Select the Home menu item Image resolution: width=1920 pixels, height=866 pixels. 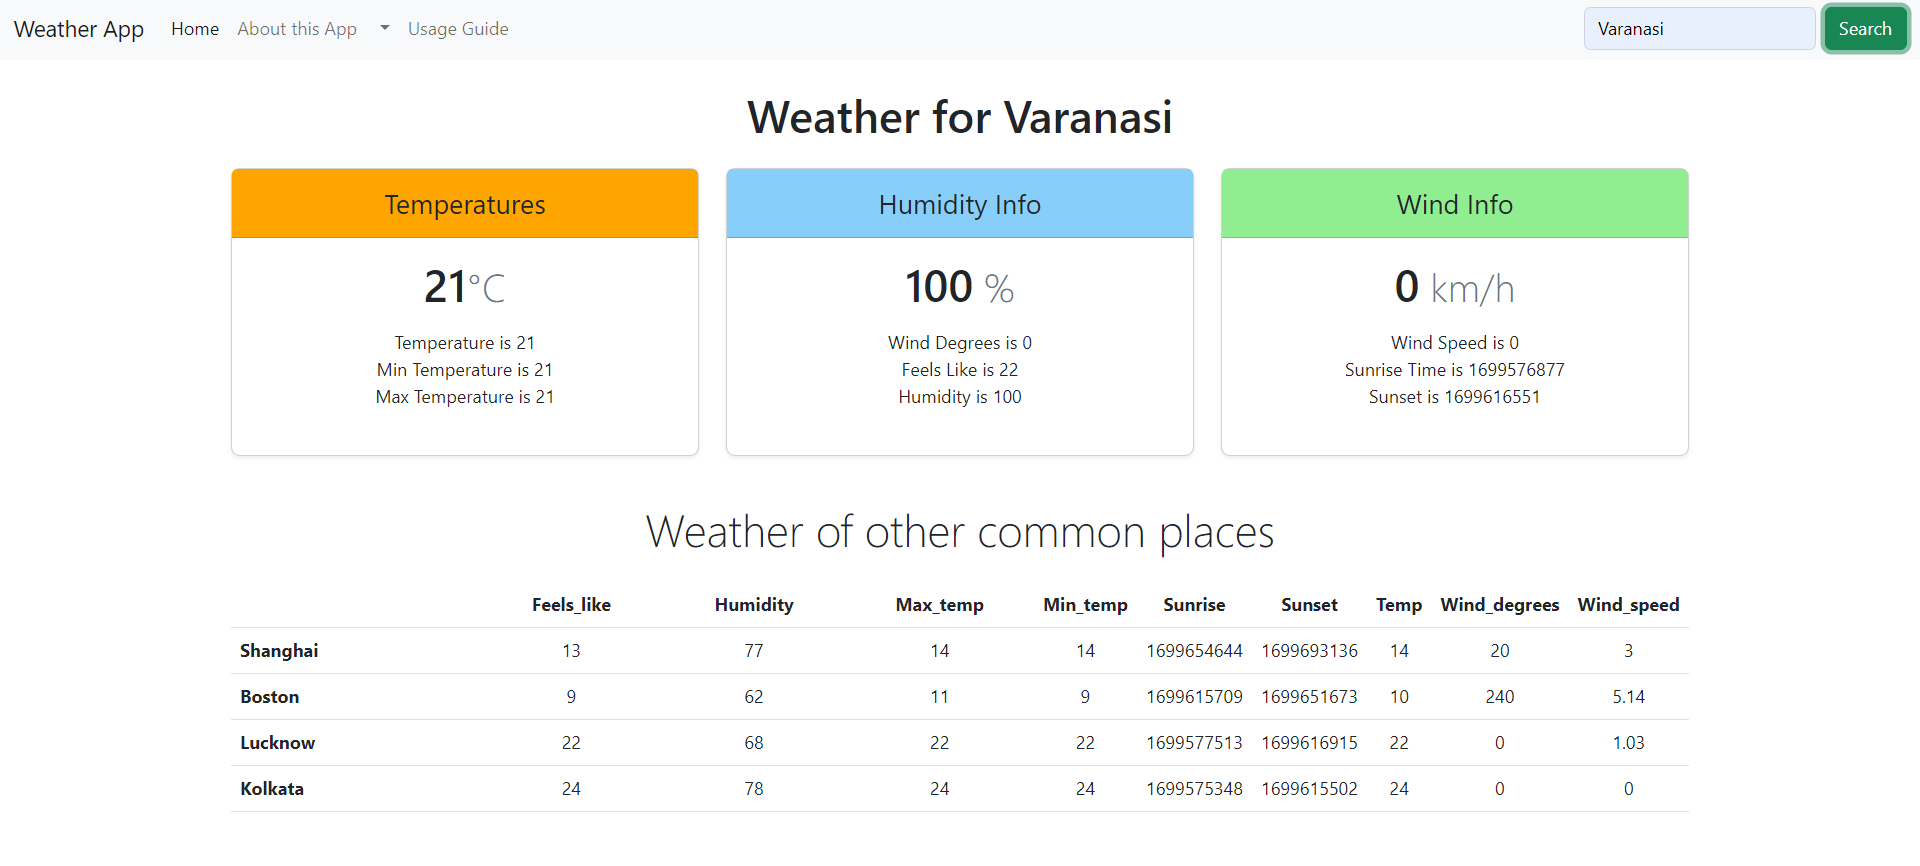tap(194, 29)
